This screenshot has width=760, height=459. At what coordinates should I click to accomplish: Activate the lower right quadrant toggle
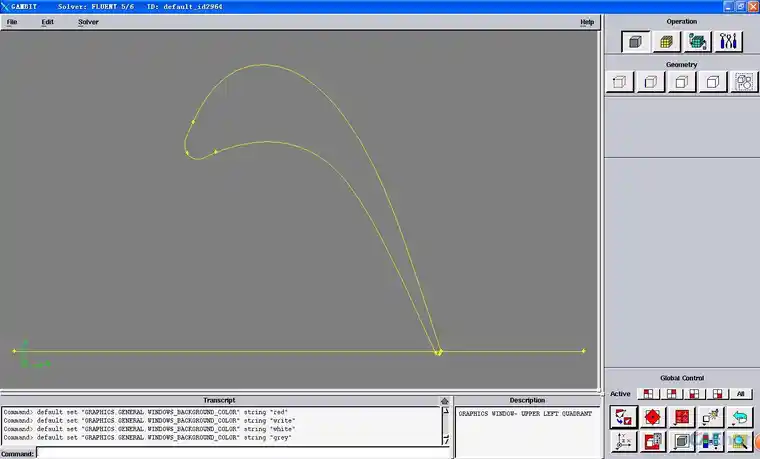[717, 394]
